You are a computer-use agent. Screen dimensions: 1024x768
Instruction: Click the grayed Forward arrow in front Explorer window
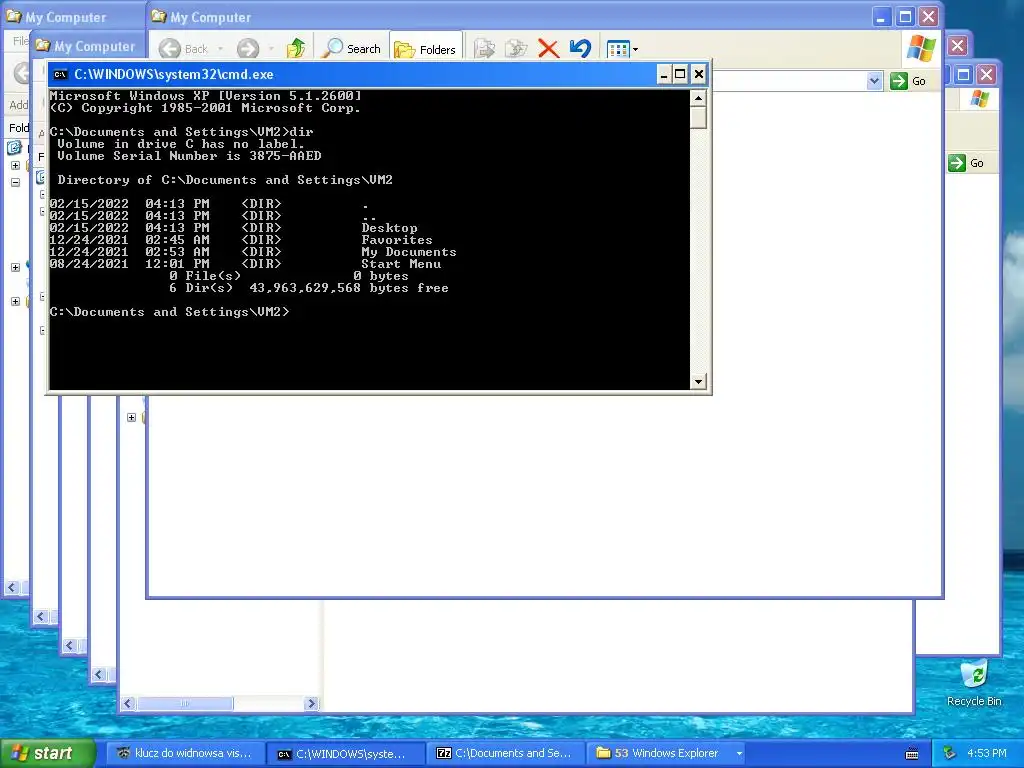248,48
